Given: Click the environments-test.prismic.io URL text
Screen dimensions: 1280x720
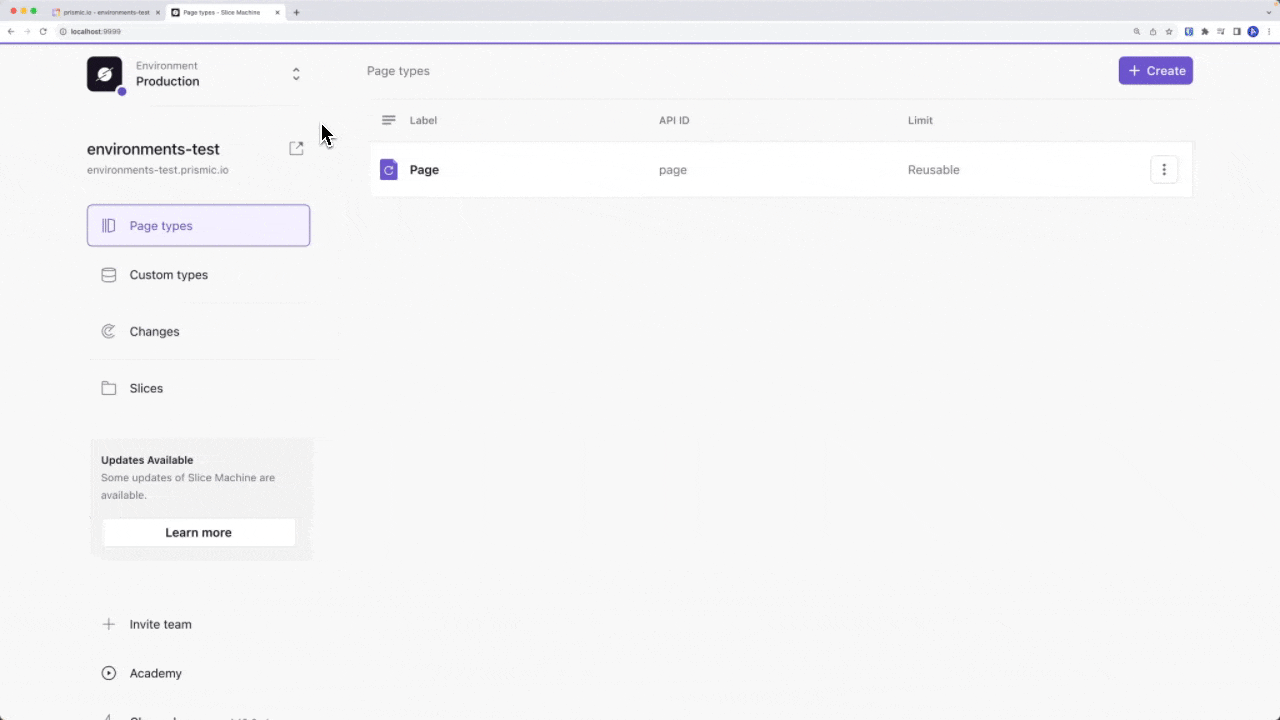Looking at the screenshot, I should tap(158, 170).
